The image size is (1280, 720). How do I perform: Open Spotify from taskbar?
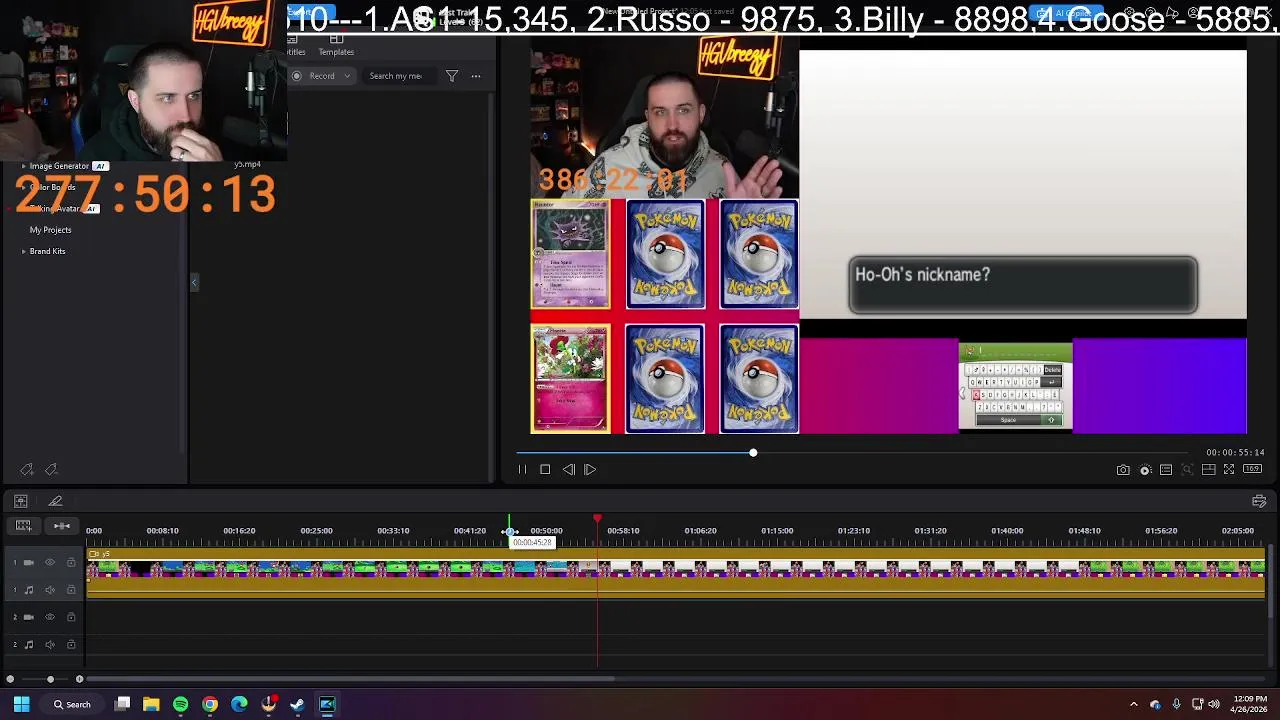180,704
